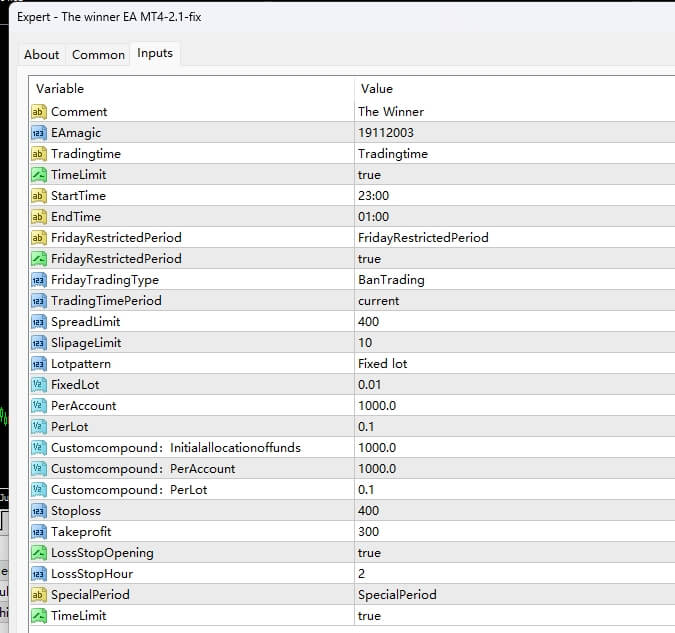
Task: Edit the StartTime value 23:00
Action: 514,196
